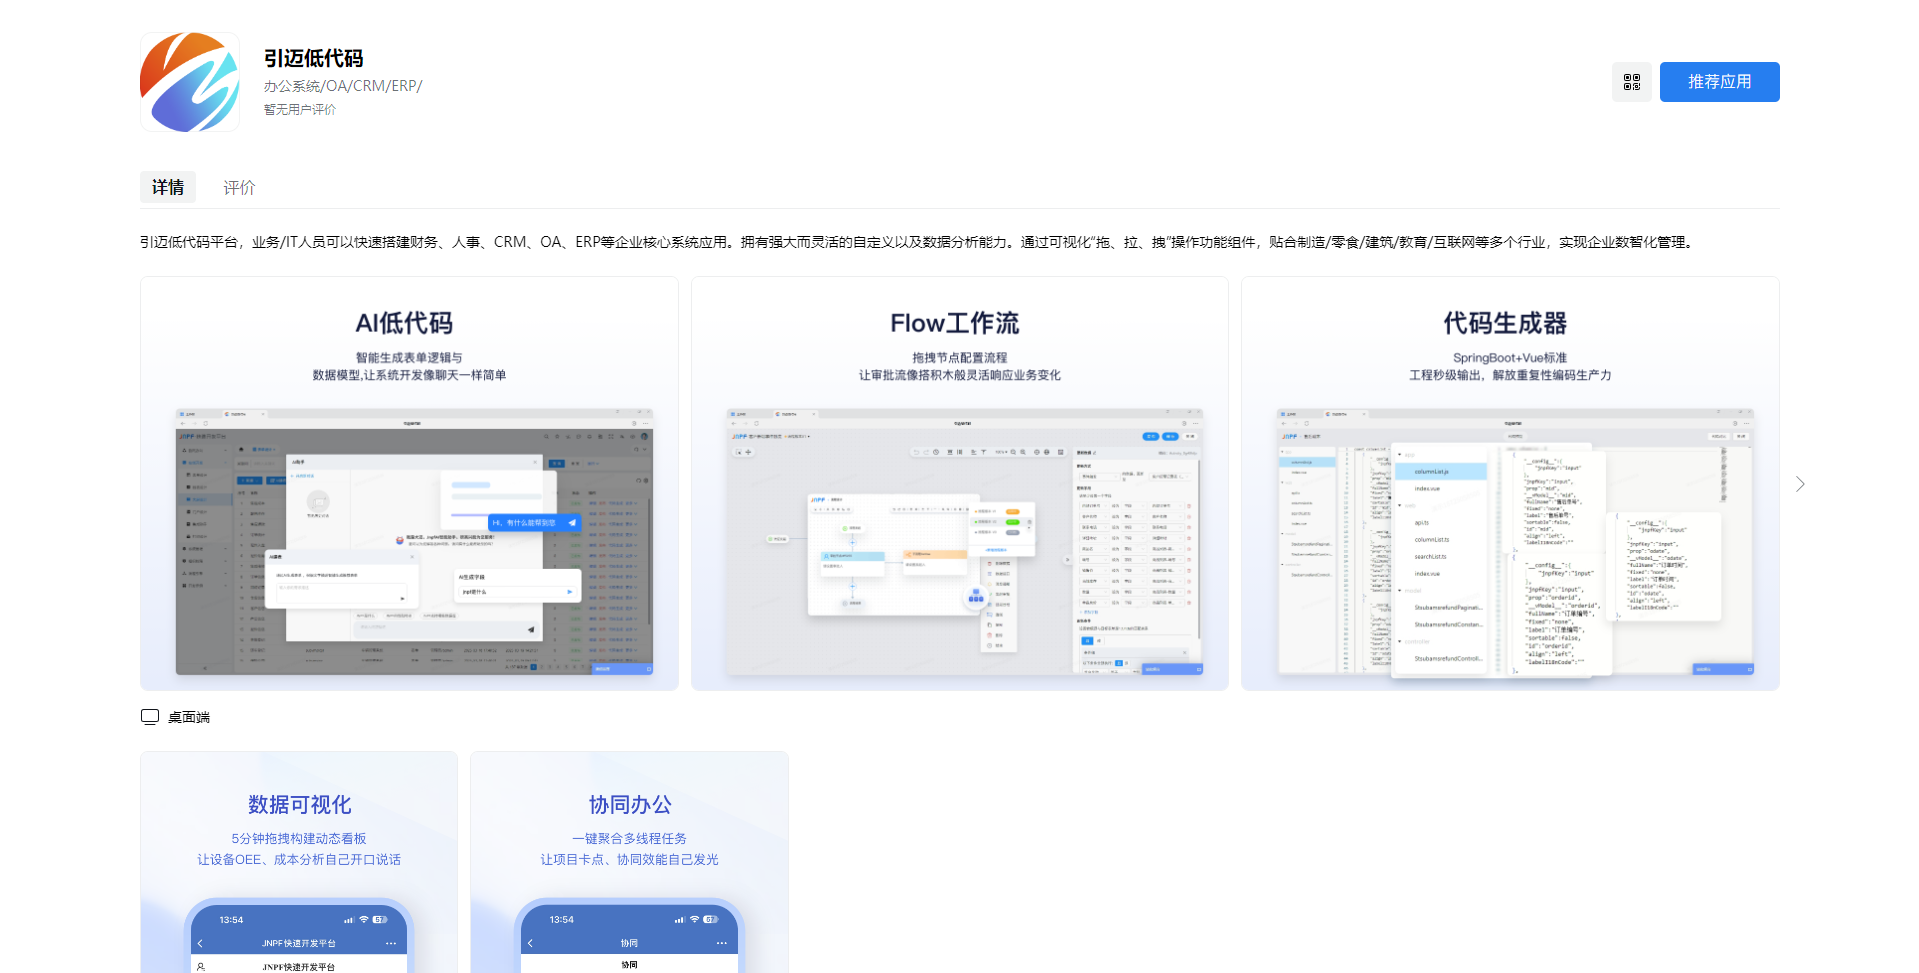Click the 桌面端 monitor icon
This screenshot has height=973, width=1919.
click(x=150, y=717)
